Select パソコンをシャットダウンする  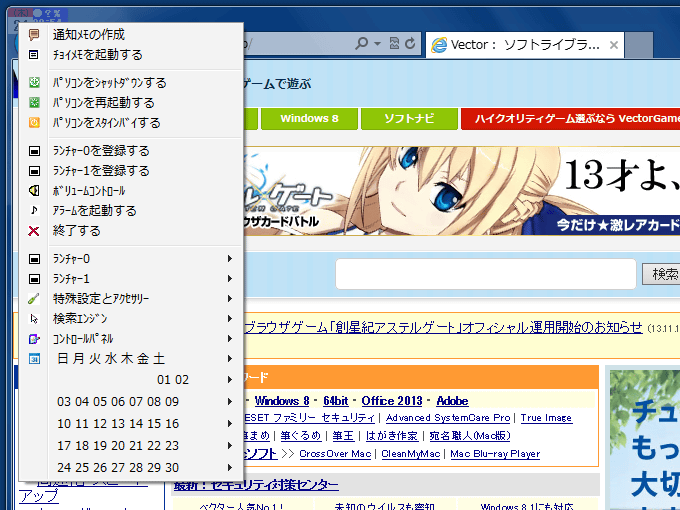click(x=131, y=82)
